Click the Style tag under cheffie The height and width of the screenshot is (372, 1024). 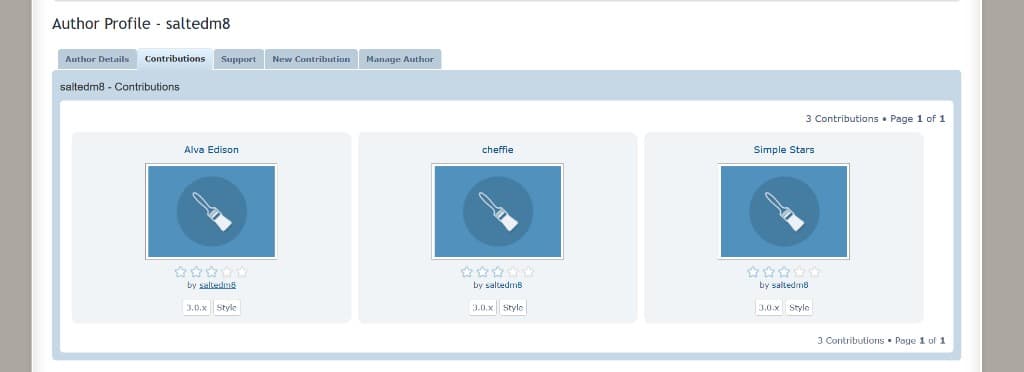point(513,307)
